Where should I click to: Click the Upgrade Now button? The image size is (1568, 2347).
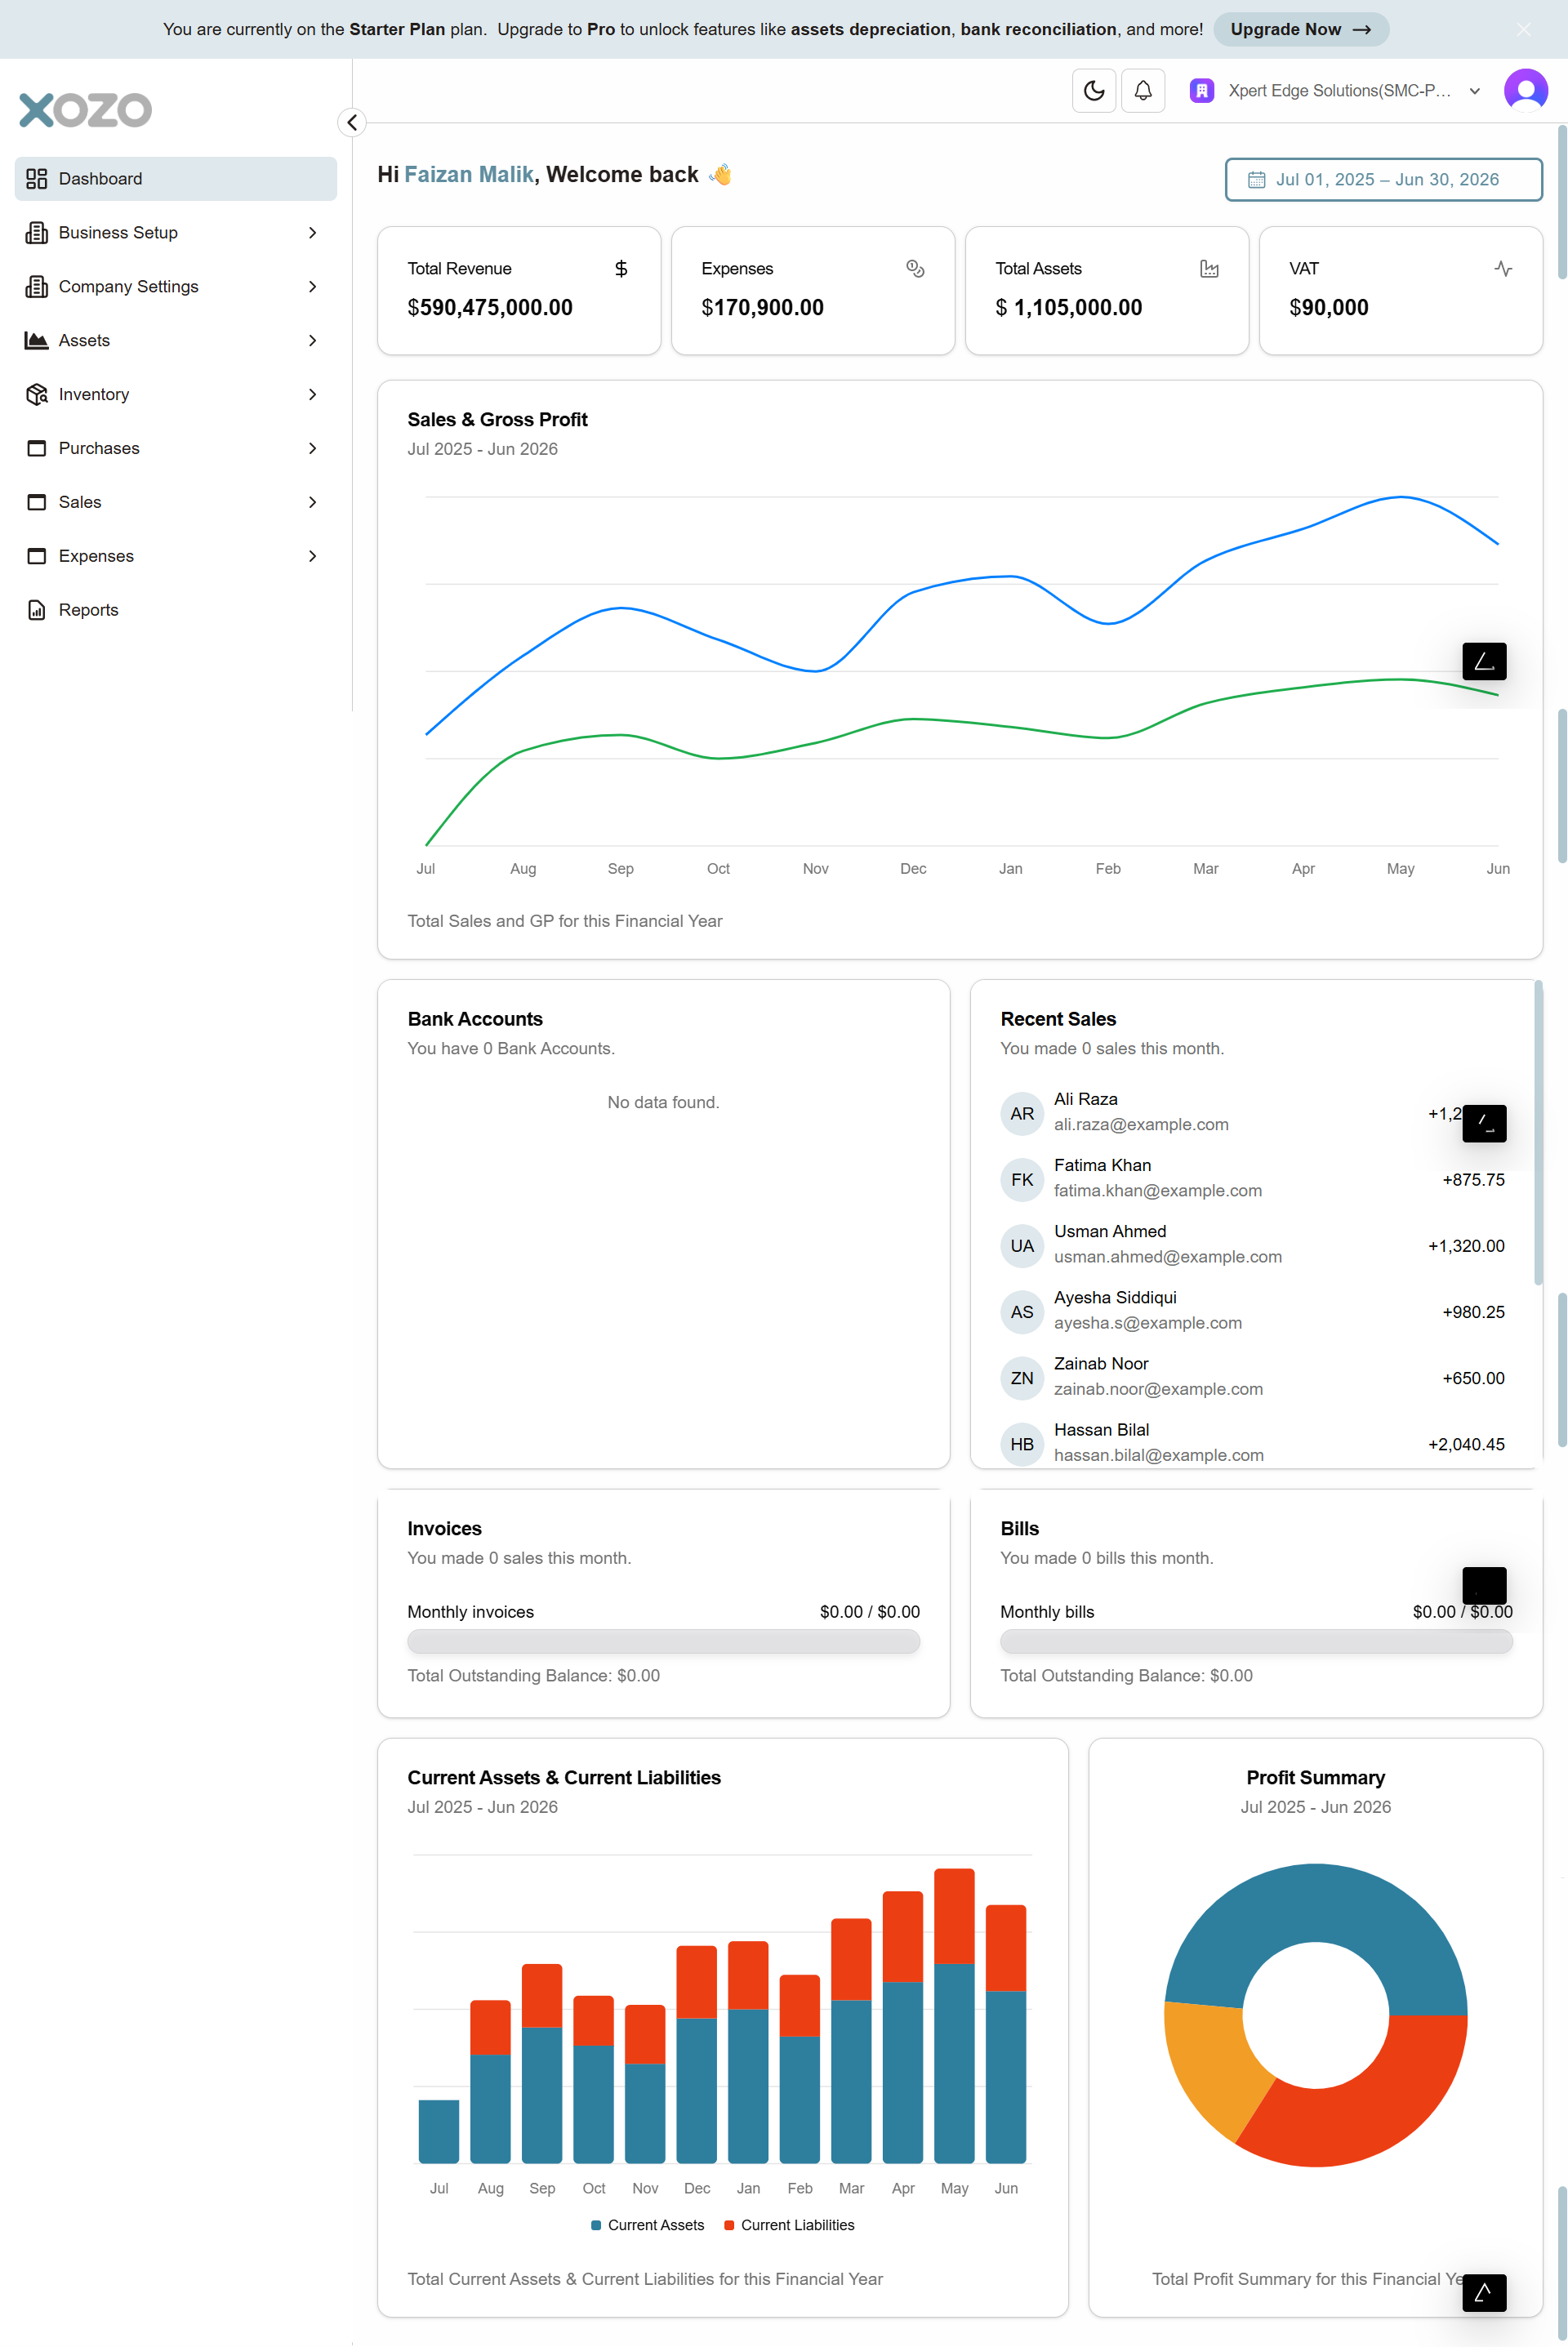coord(1299,29)
